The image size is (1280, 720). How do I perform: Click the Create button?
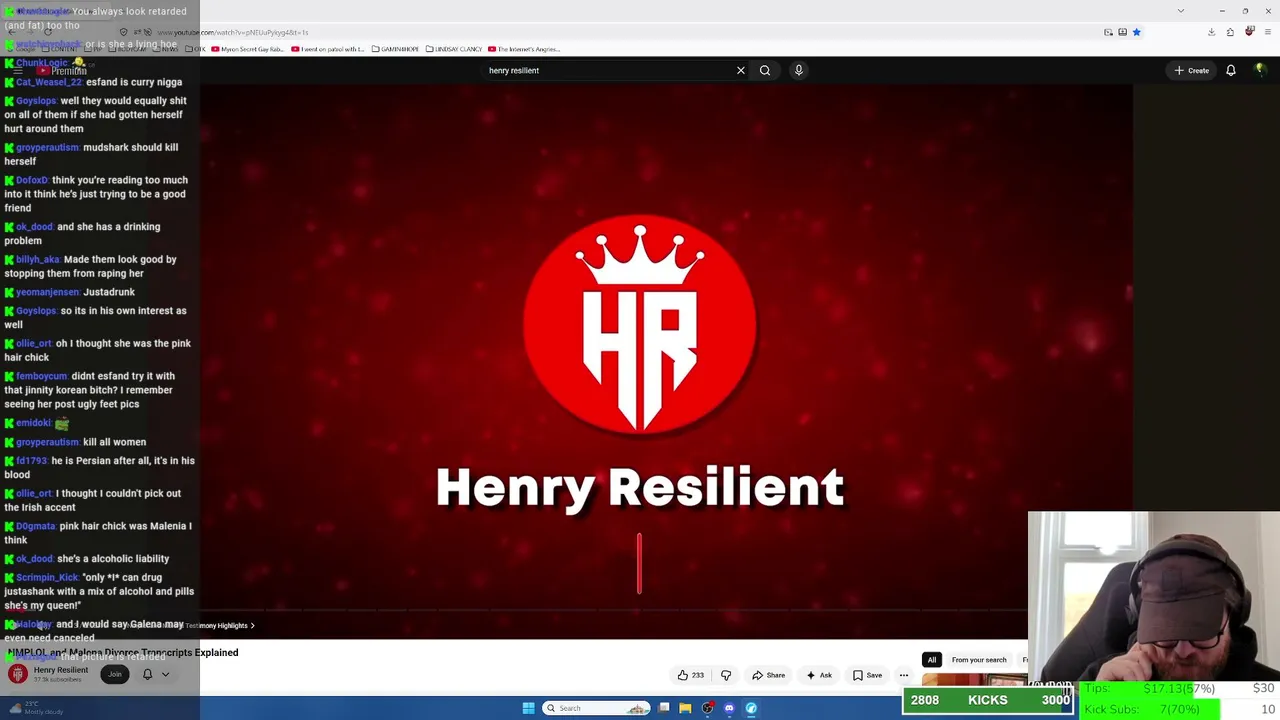click(x=1192, y=70)
